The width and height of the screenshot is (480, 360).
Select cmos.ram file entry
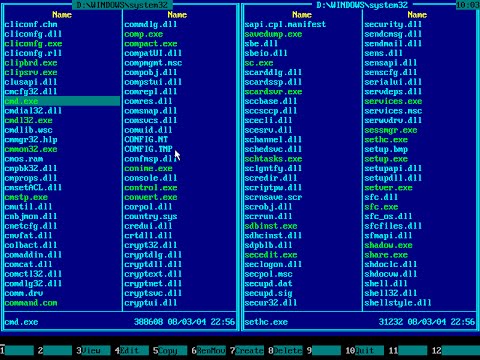pos(24,159)
